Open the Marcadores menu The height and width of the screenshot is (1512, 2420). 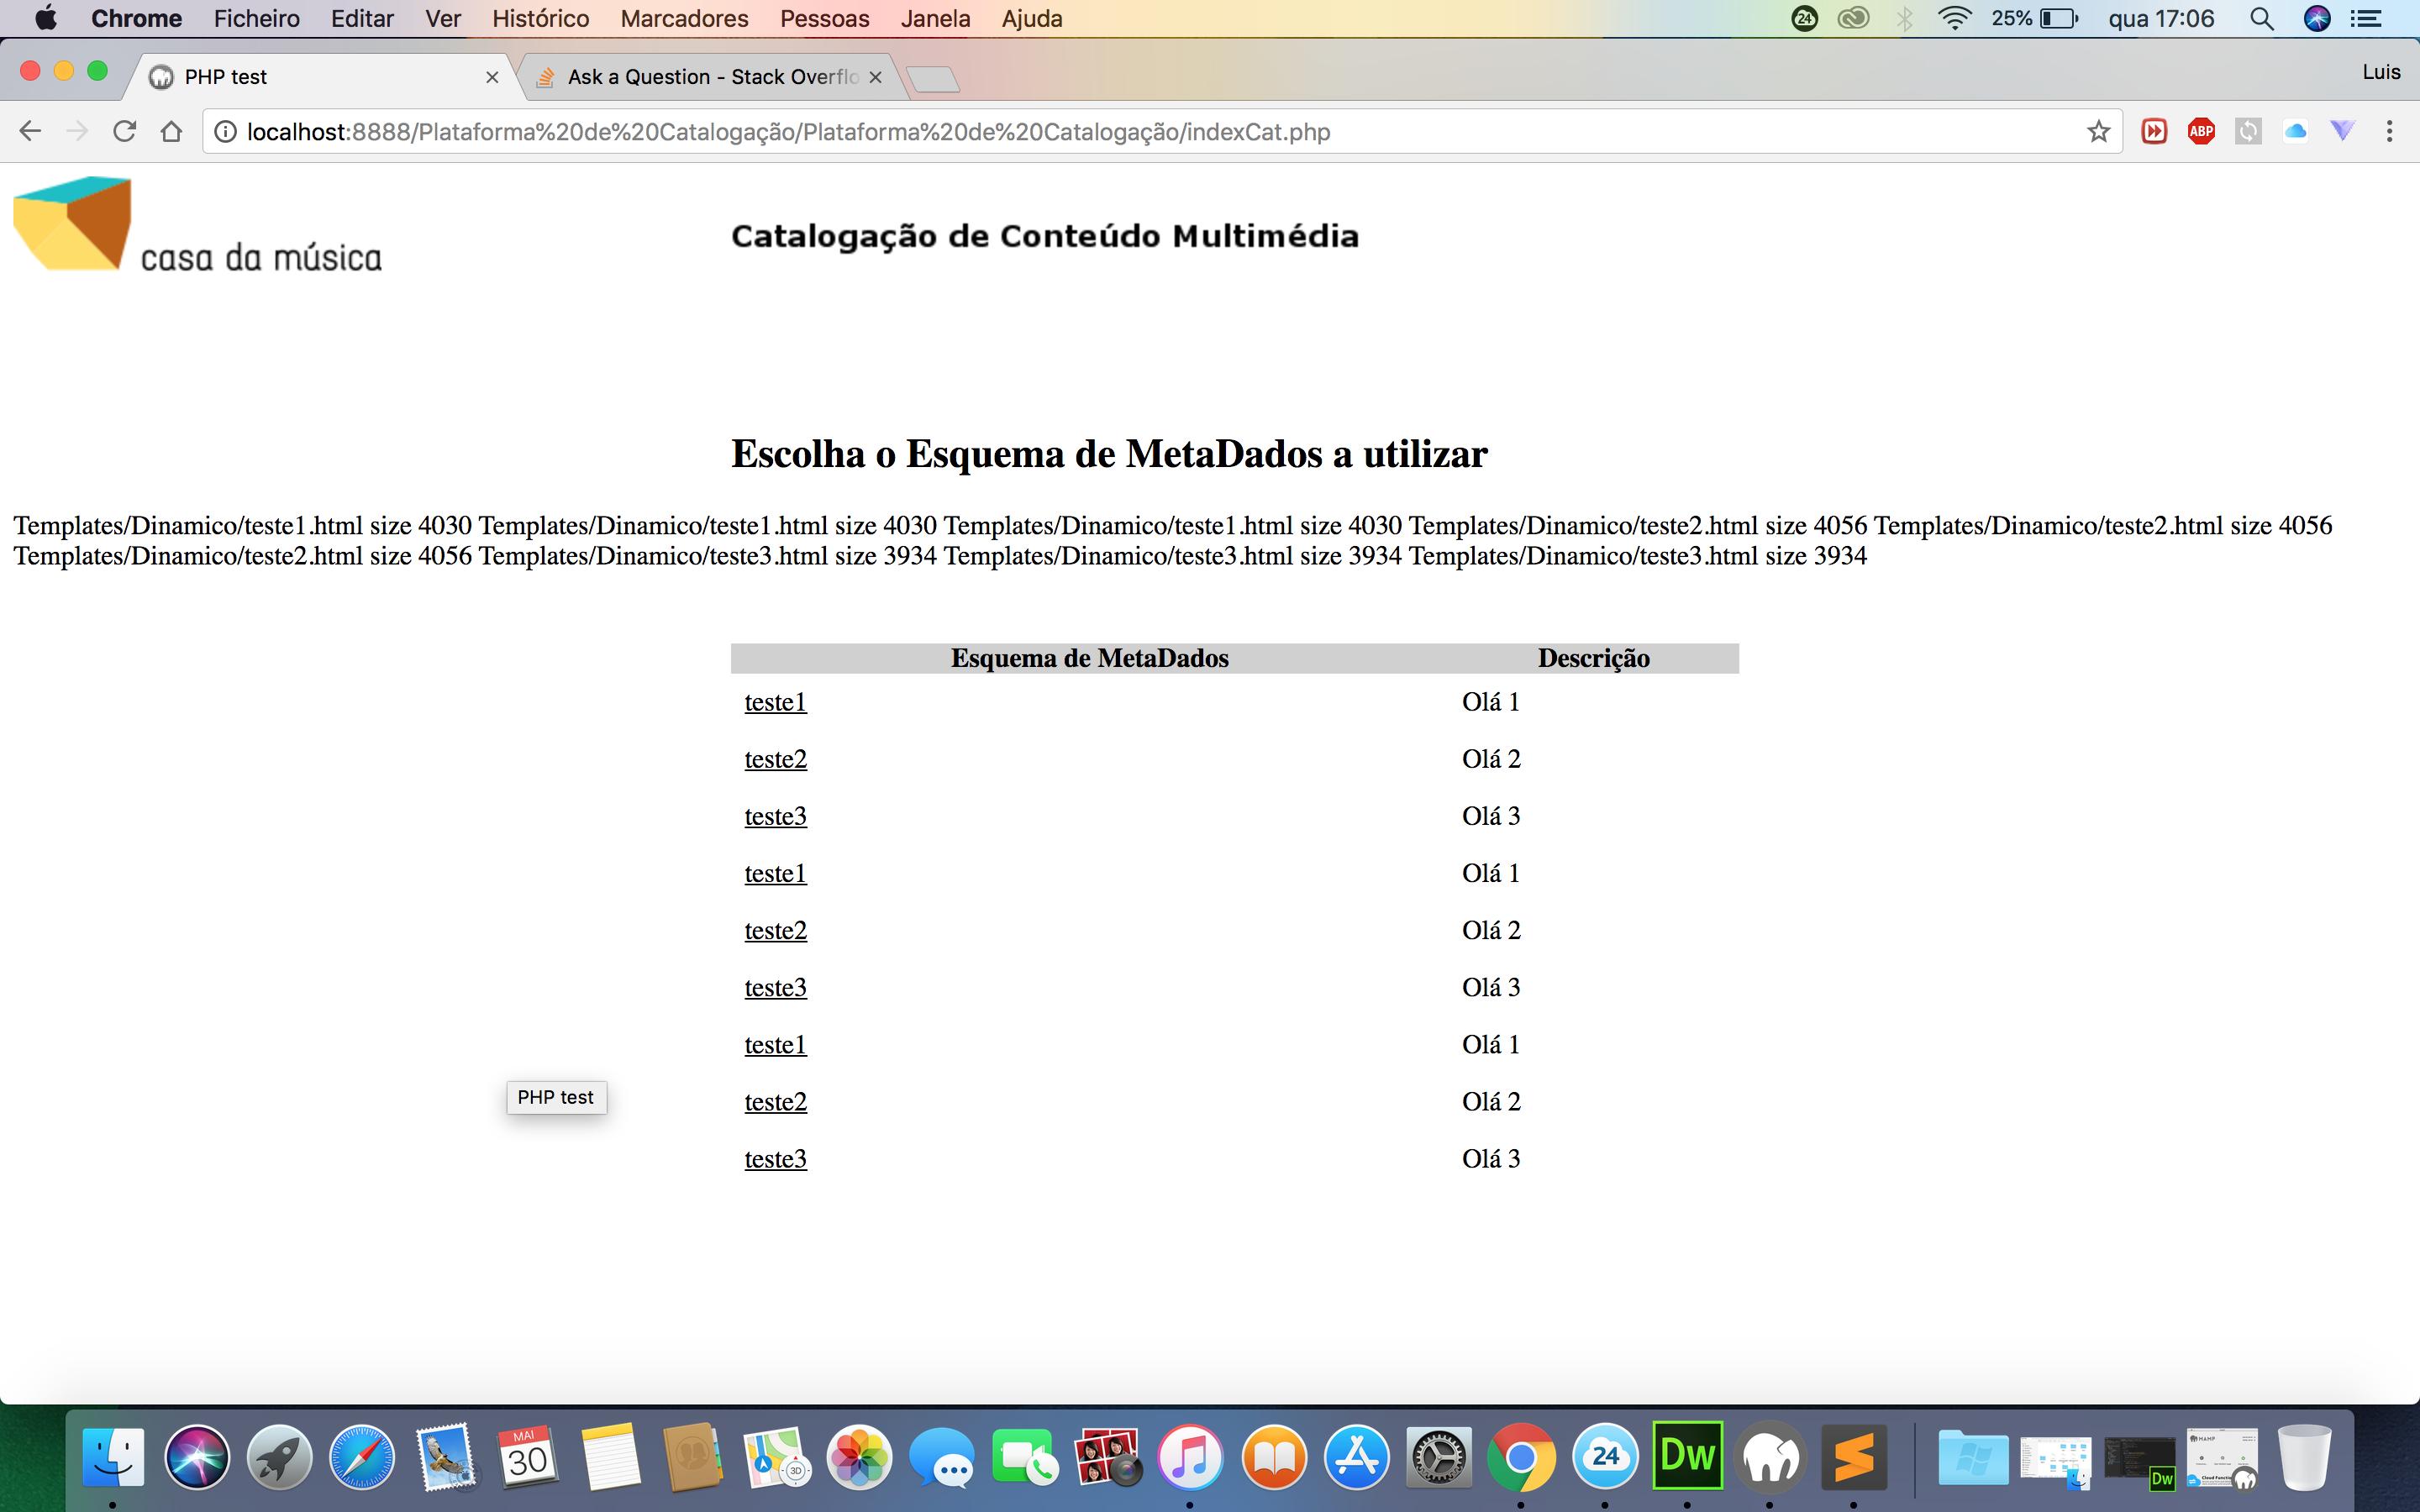[684, 19]
